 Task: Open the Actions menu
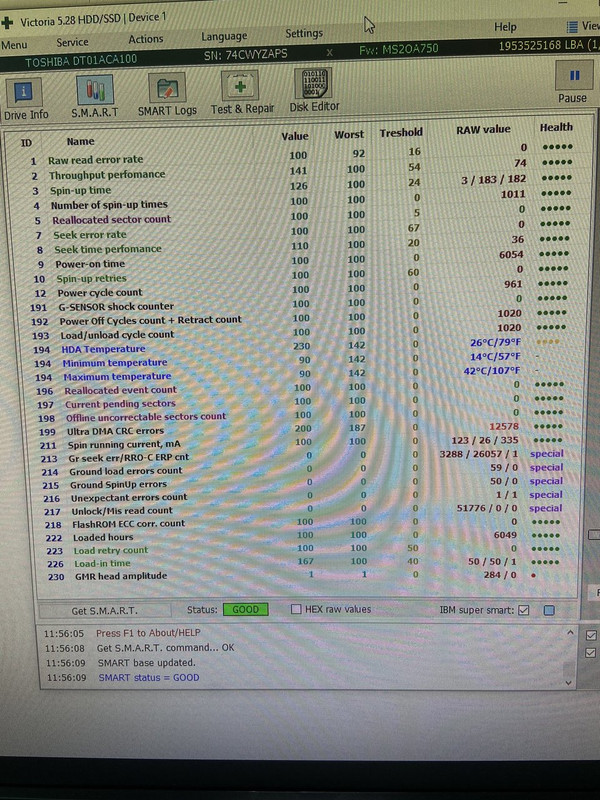[145, 39]
